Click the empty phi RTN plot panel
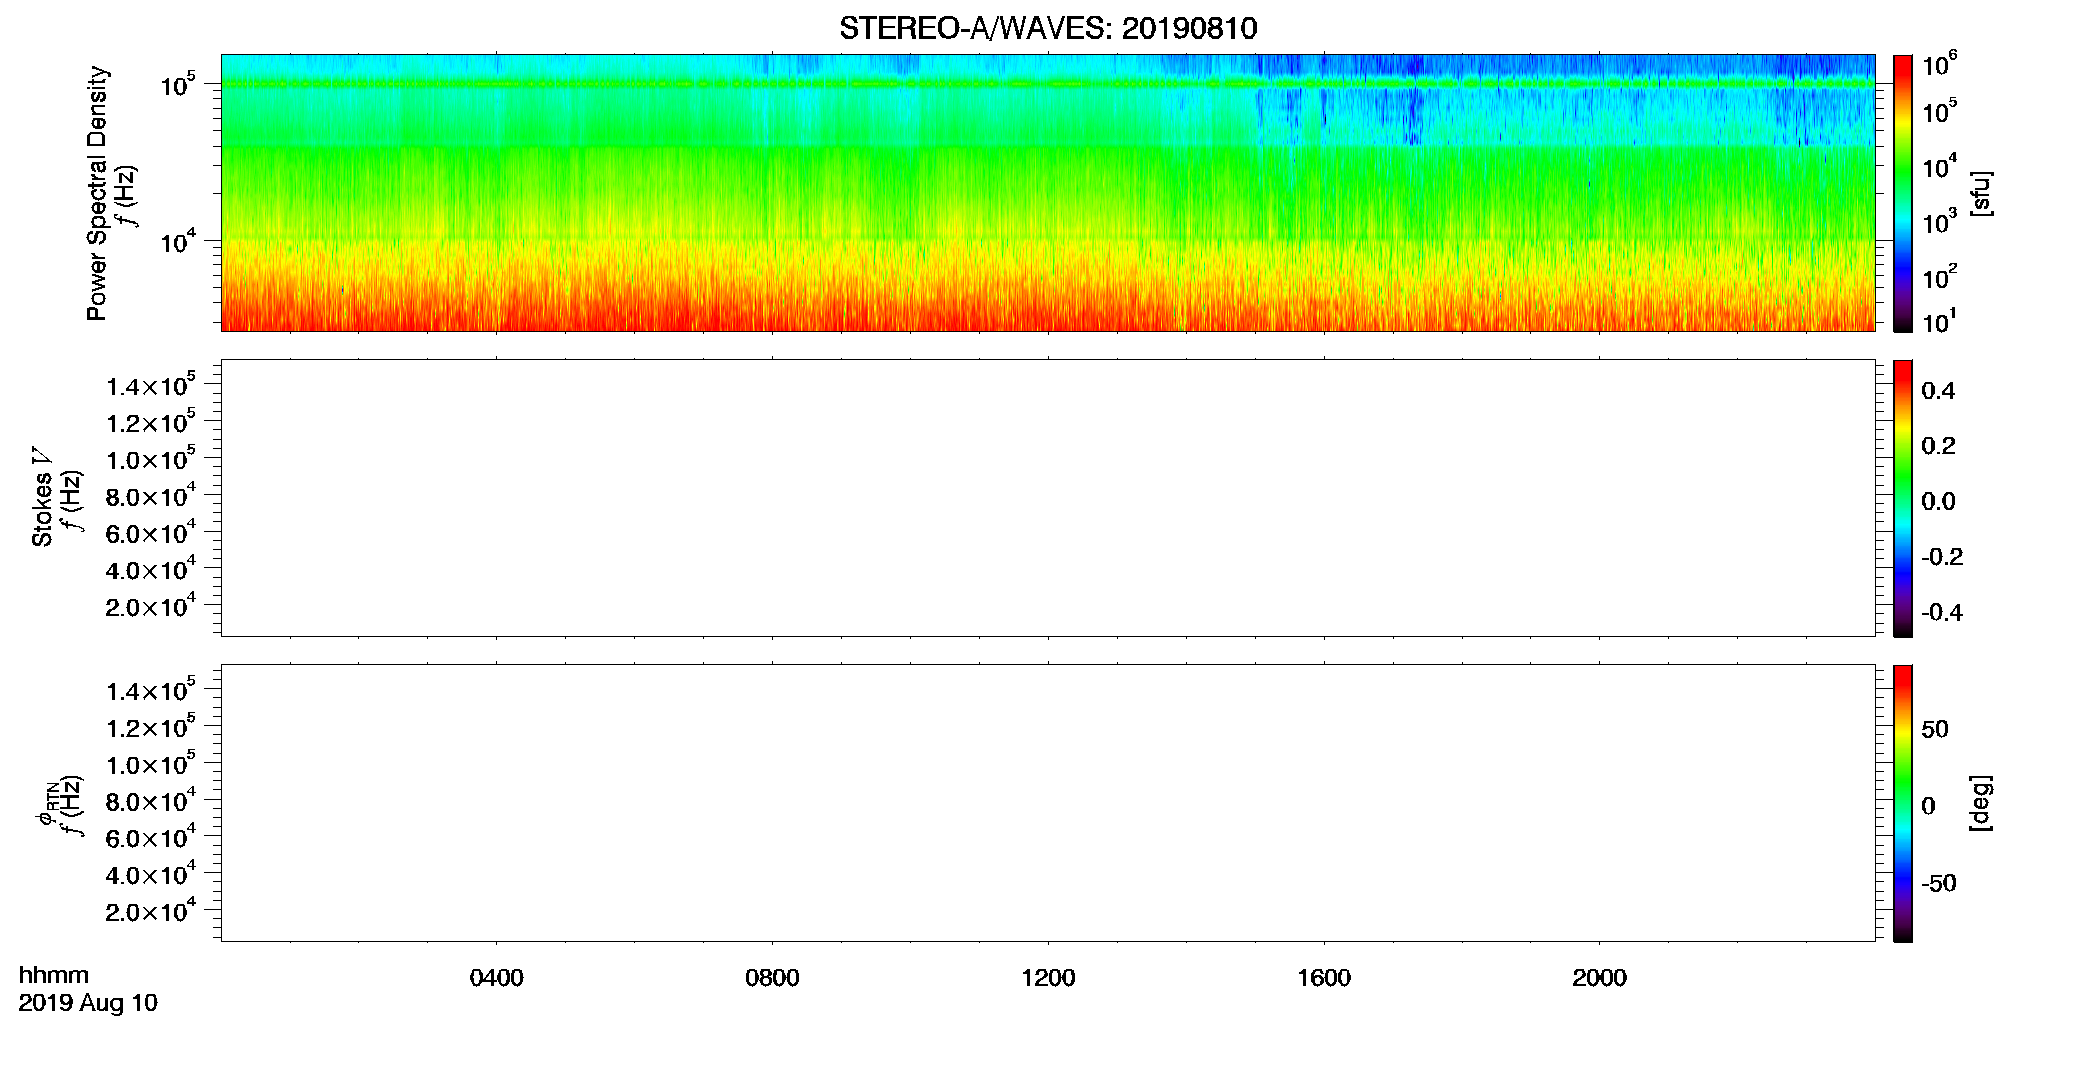The height and width of the screenshot is (1080, 2096). tap(1048, 803)
